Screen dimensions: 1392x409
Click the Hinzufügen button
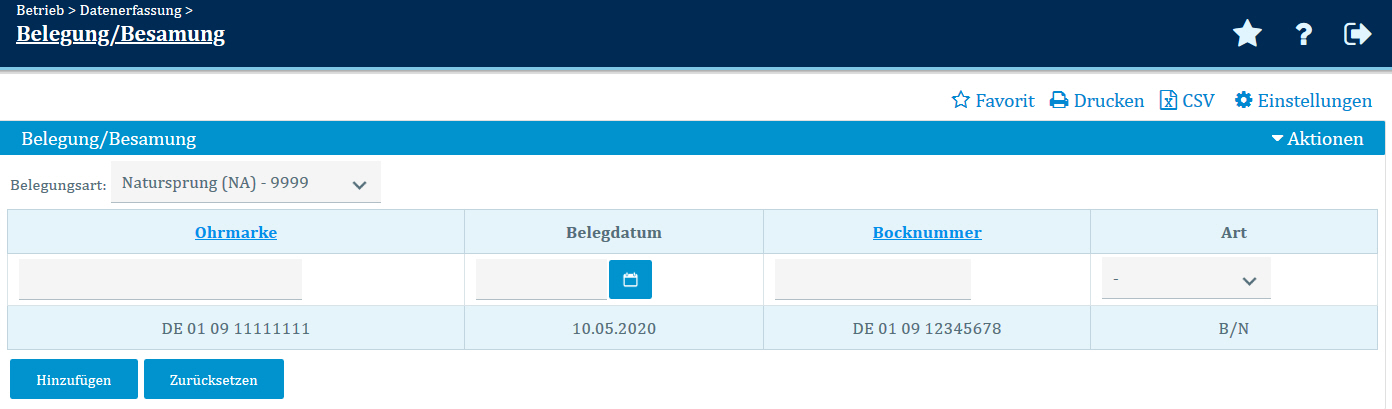coord(73,380)
